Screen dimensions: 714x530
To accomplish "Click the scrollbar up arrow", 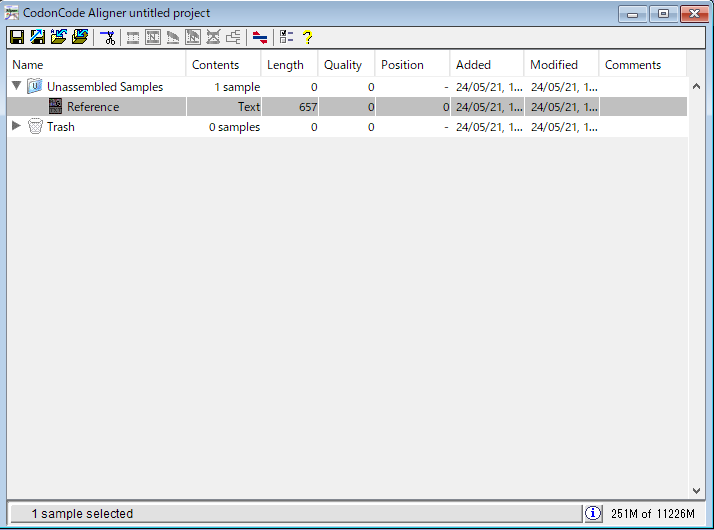I will tap(696, 86).
